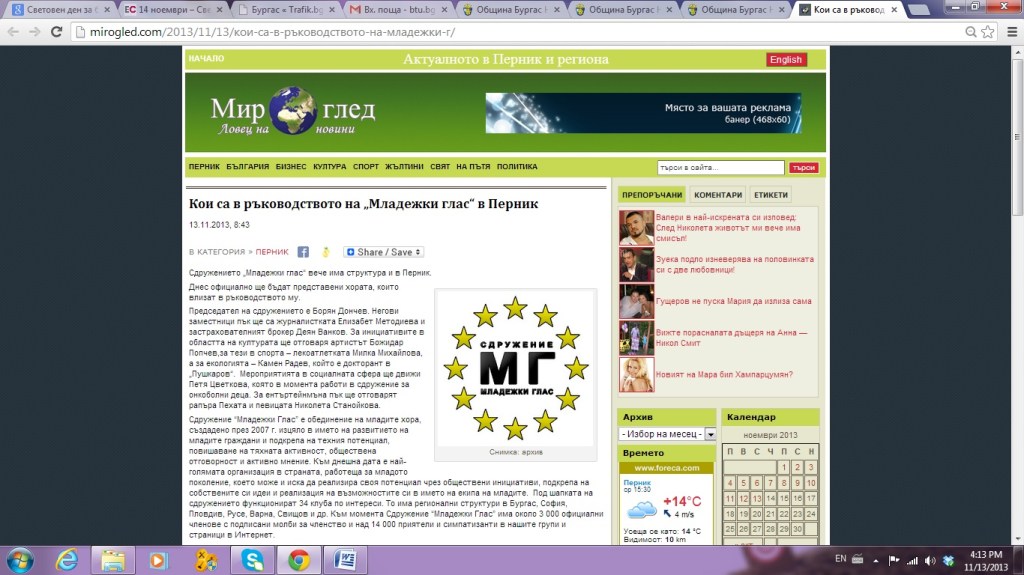Click the site search input field
Screen dimensions: 1024x575
(720, 167)
